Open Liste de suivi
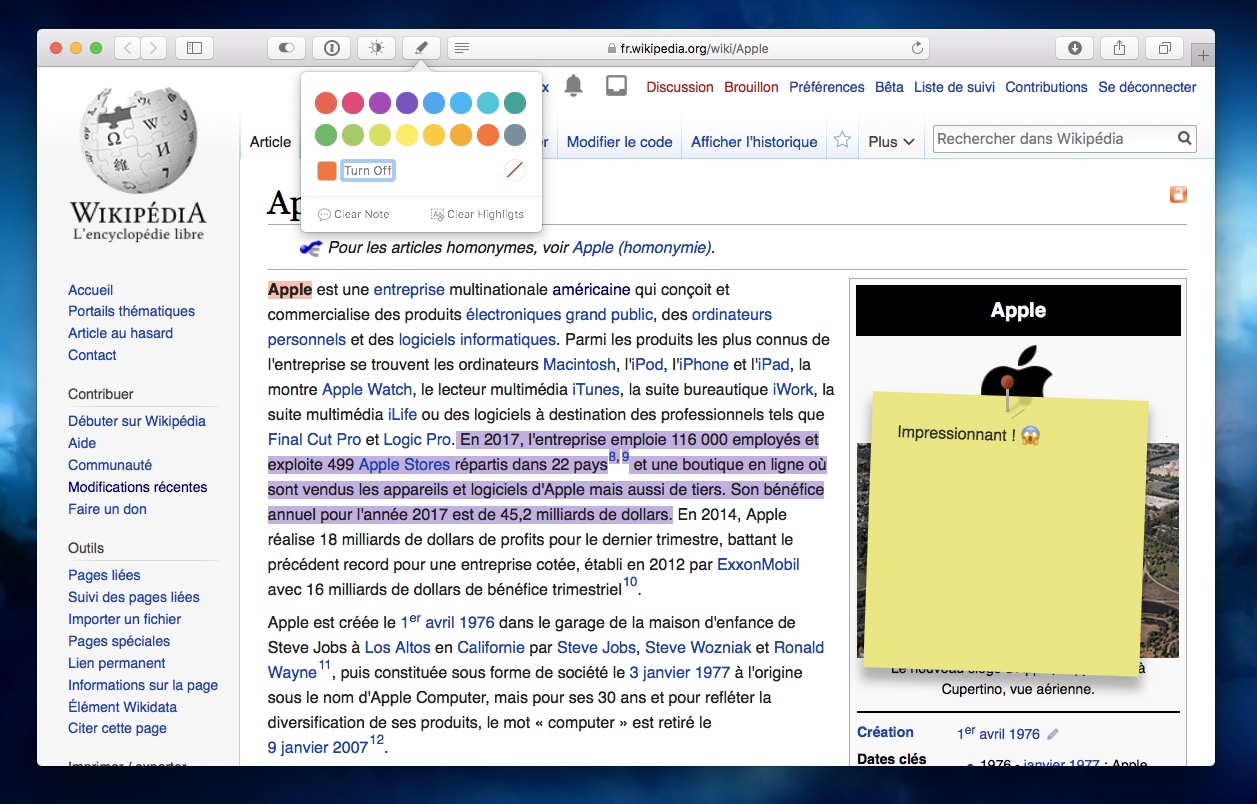 tap(954, 87)
